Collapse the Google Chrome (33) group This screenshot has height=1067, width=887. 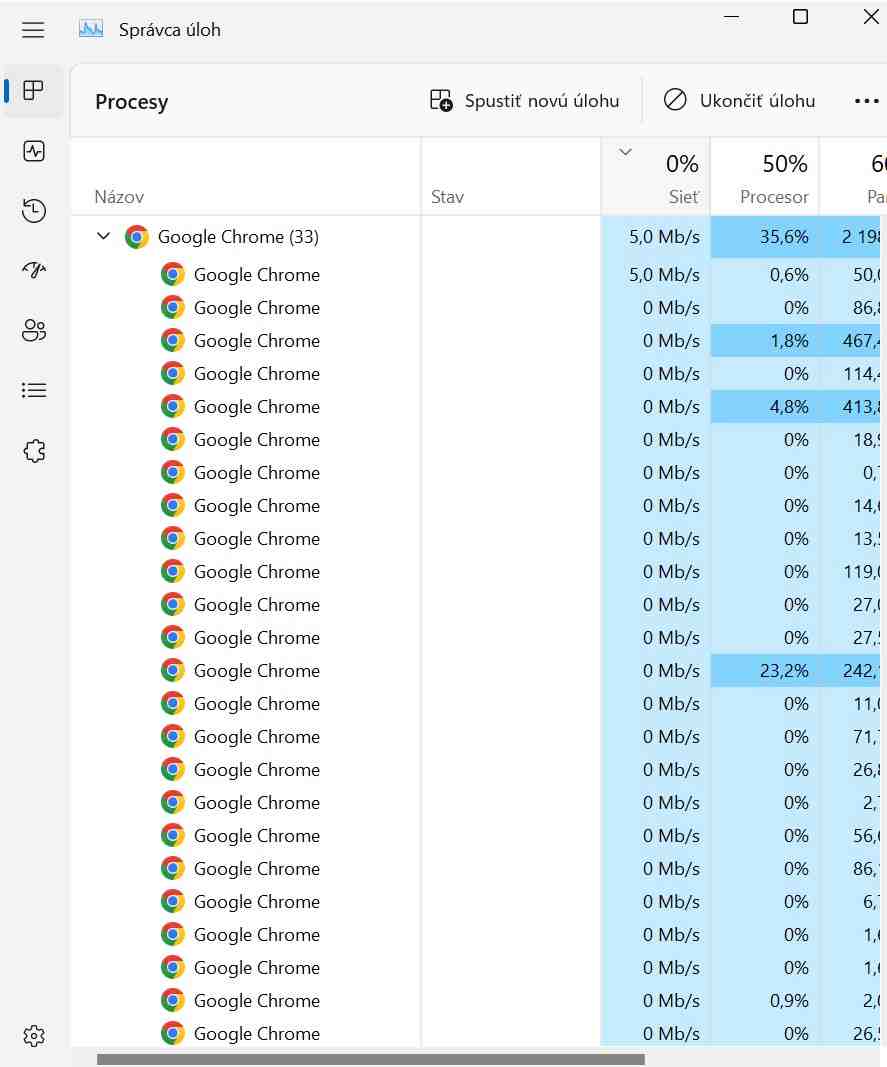(103, 236)
